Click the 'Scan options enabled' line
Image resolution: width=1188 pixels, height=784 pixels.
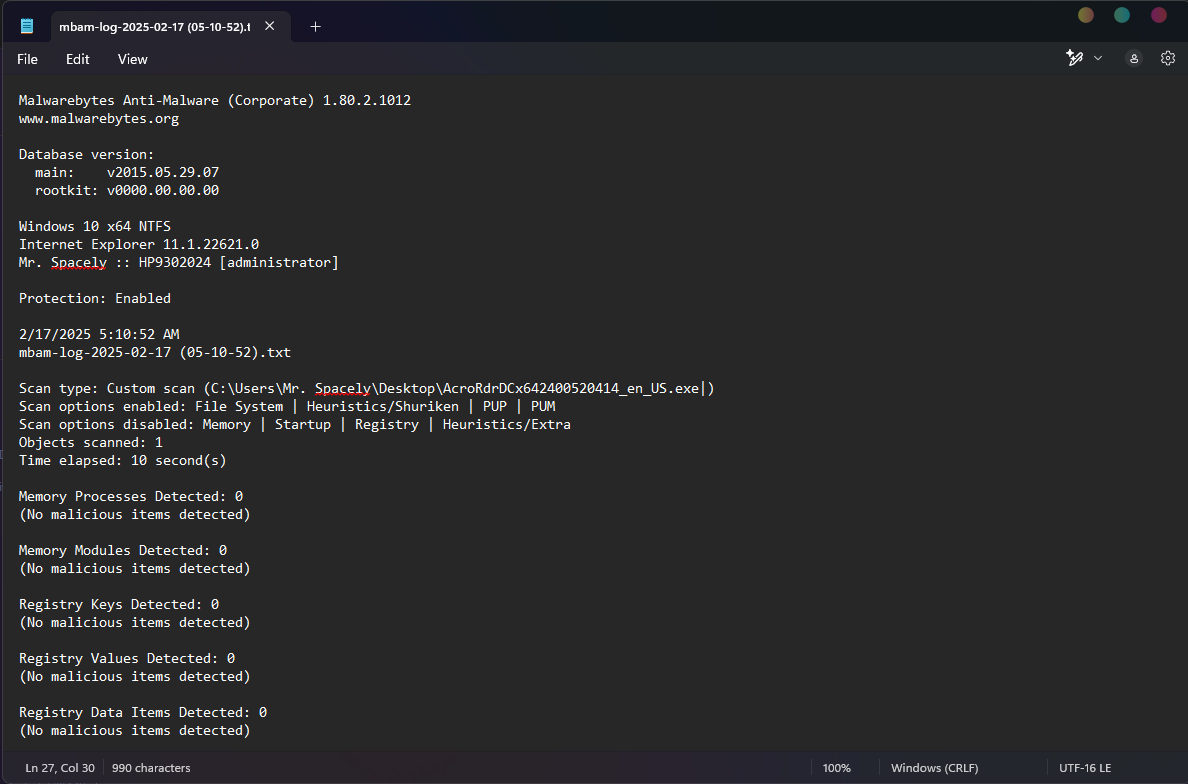pyautogui.click(x=287, y=406)
